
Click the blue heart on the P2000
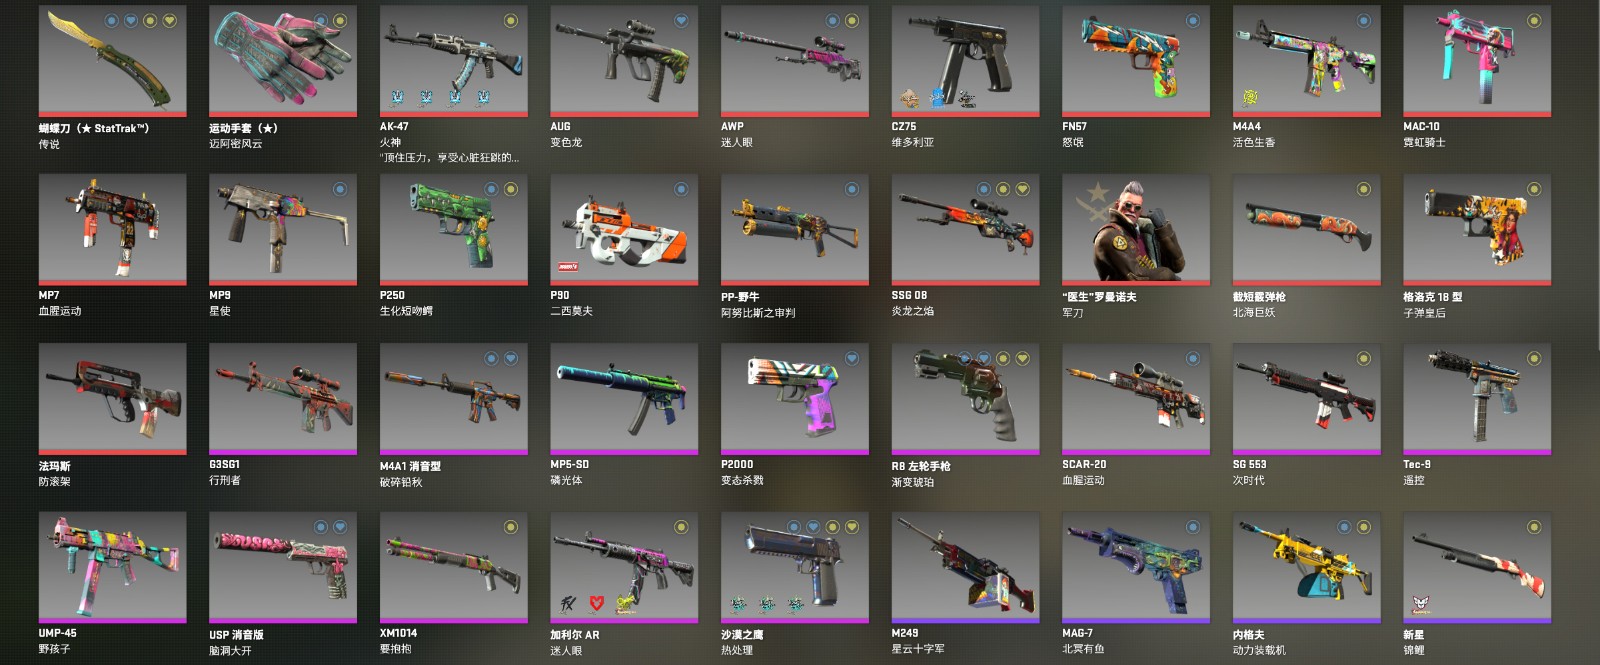tap(852, 358)
